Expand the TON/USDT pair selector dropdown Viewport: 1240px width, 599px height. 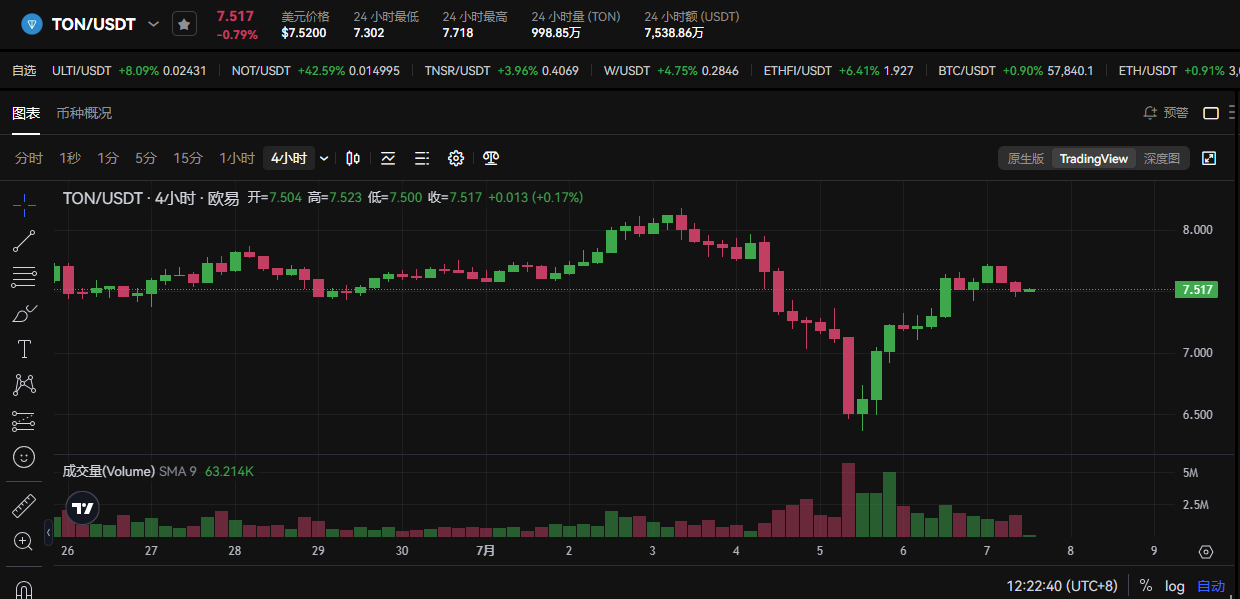pos(153,24)
